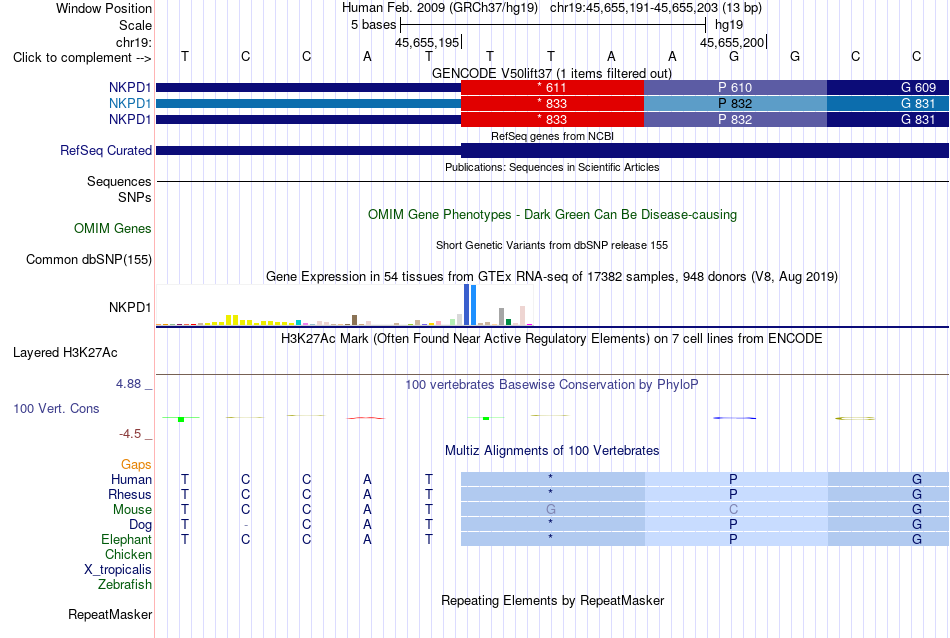Screen dimensions: 950x638
Task: Click the 4.88 PhyloP scale value
Action: pyautogui.click(x=128, y=384)
